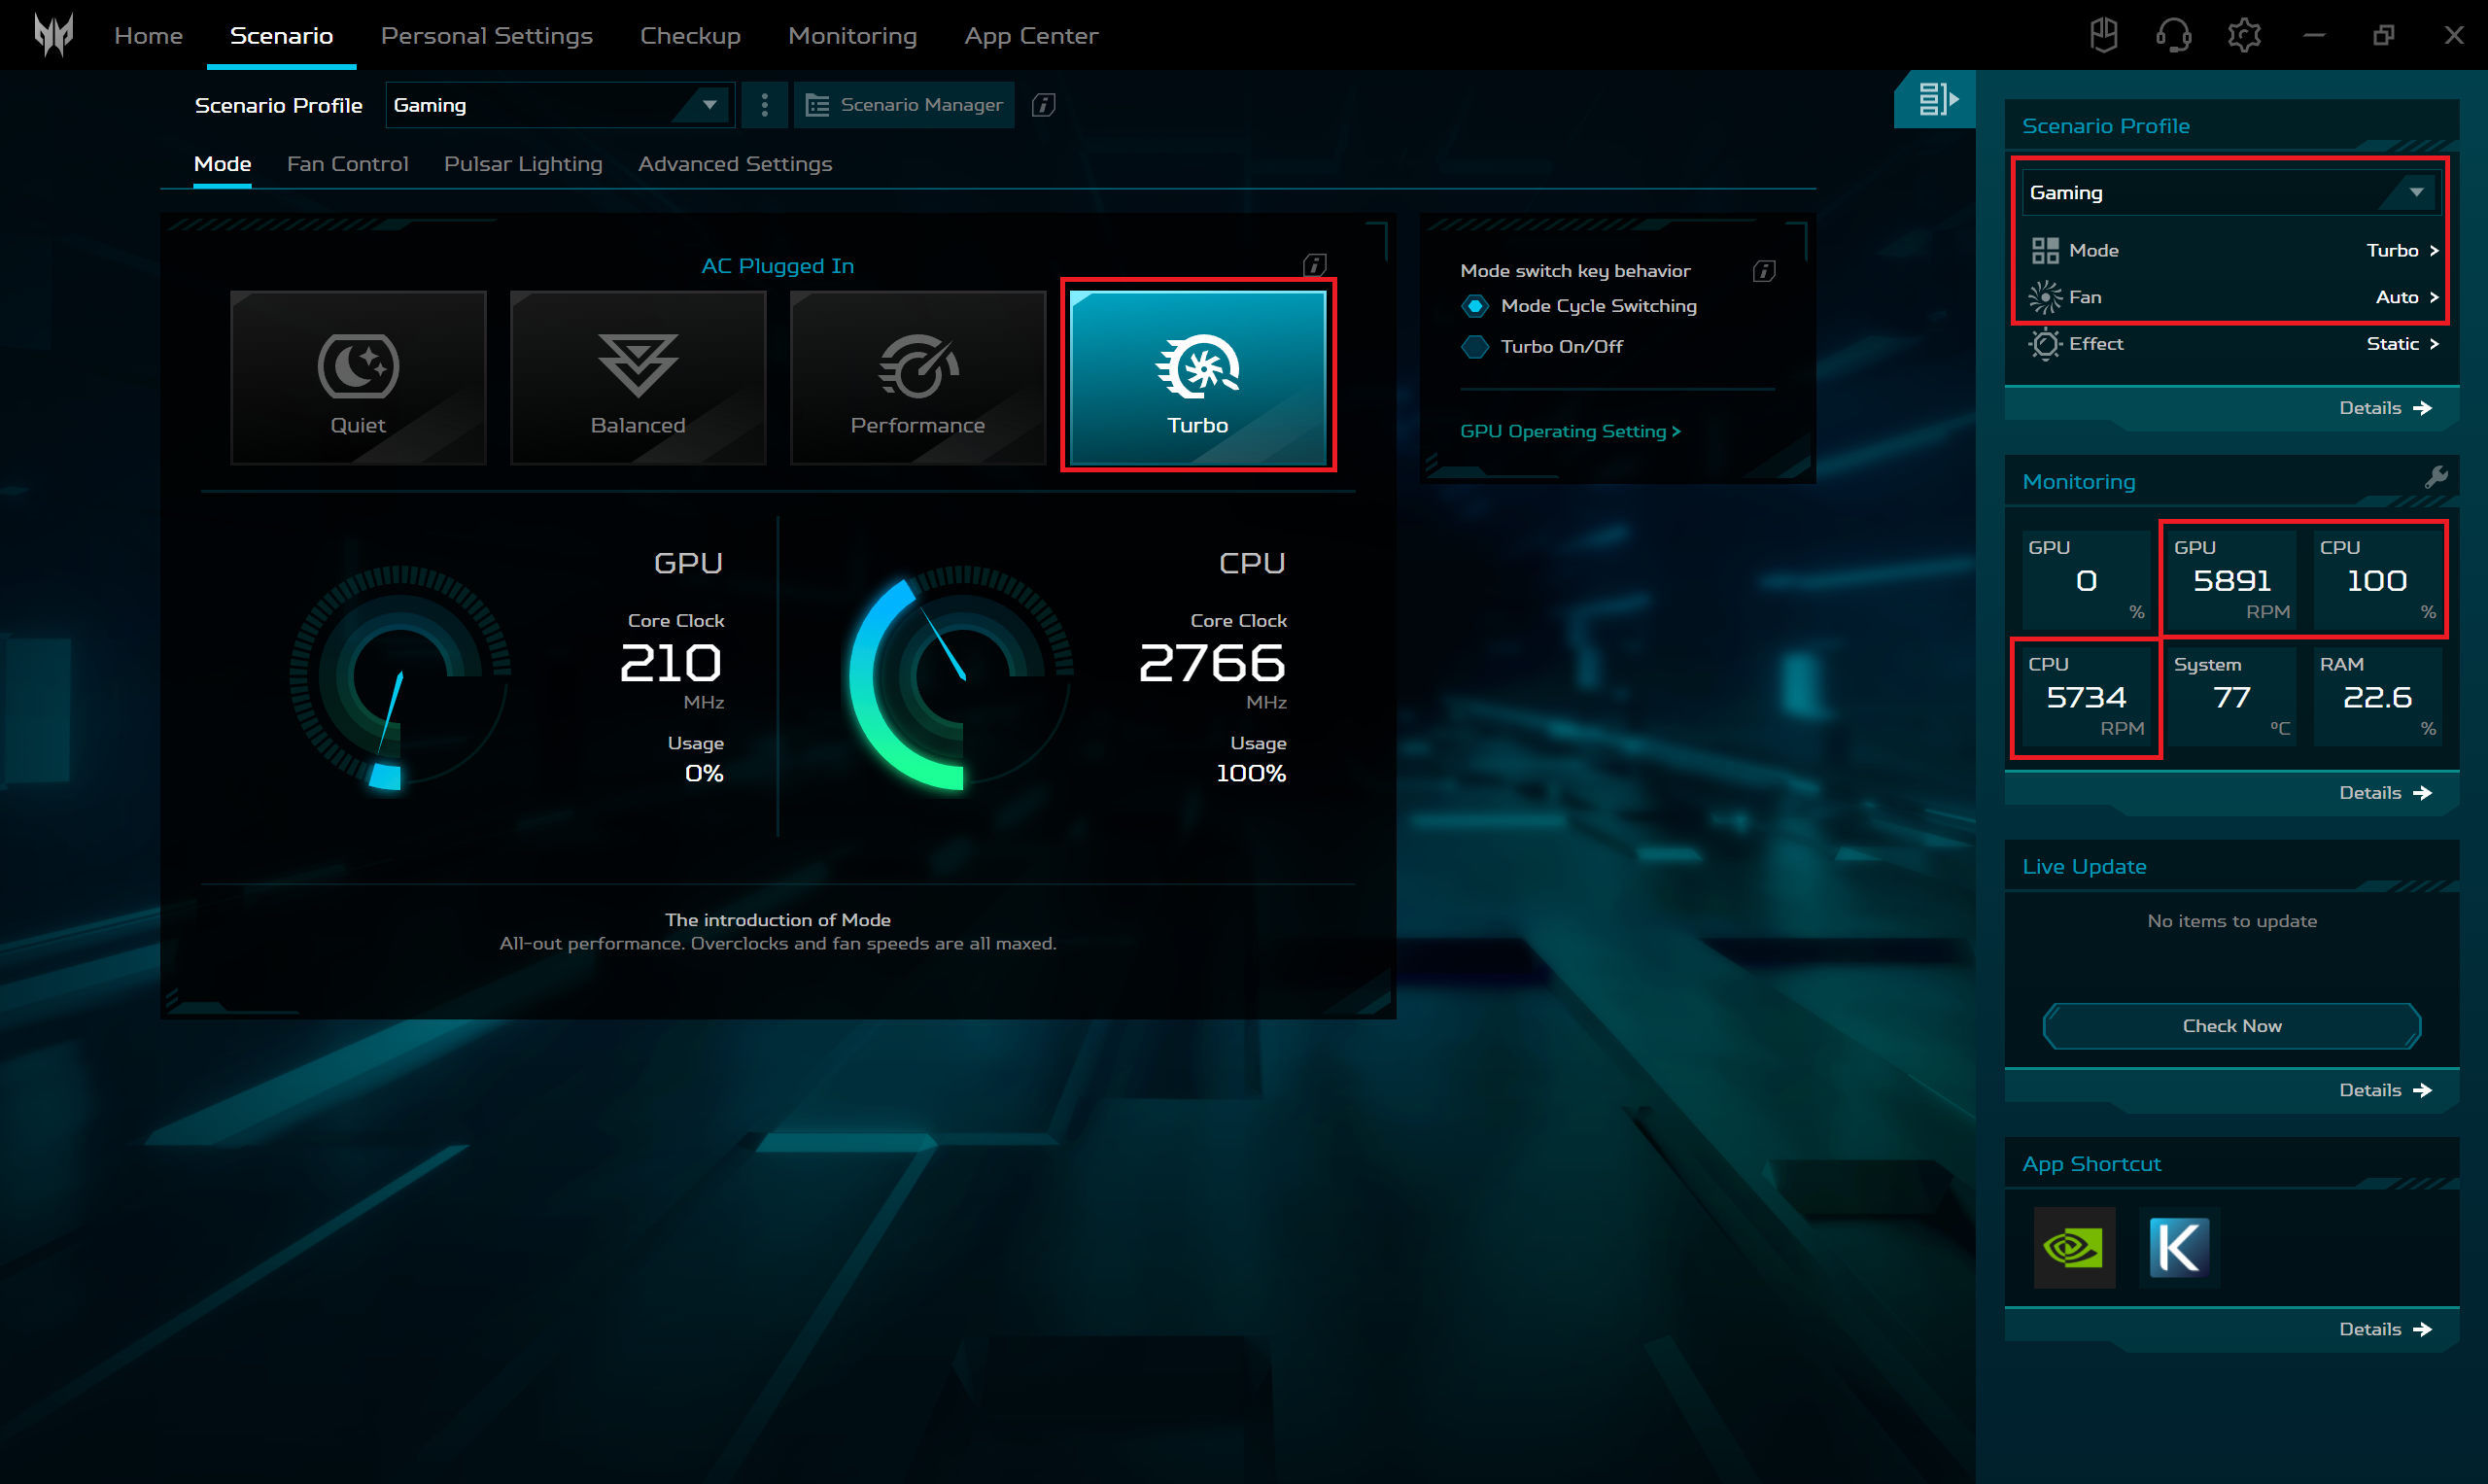Select the Performance mode icon

click(917, 366)
